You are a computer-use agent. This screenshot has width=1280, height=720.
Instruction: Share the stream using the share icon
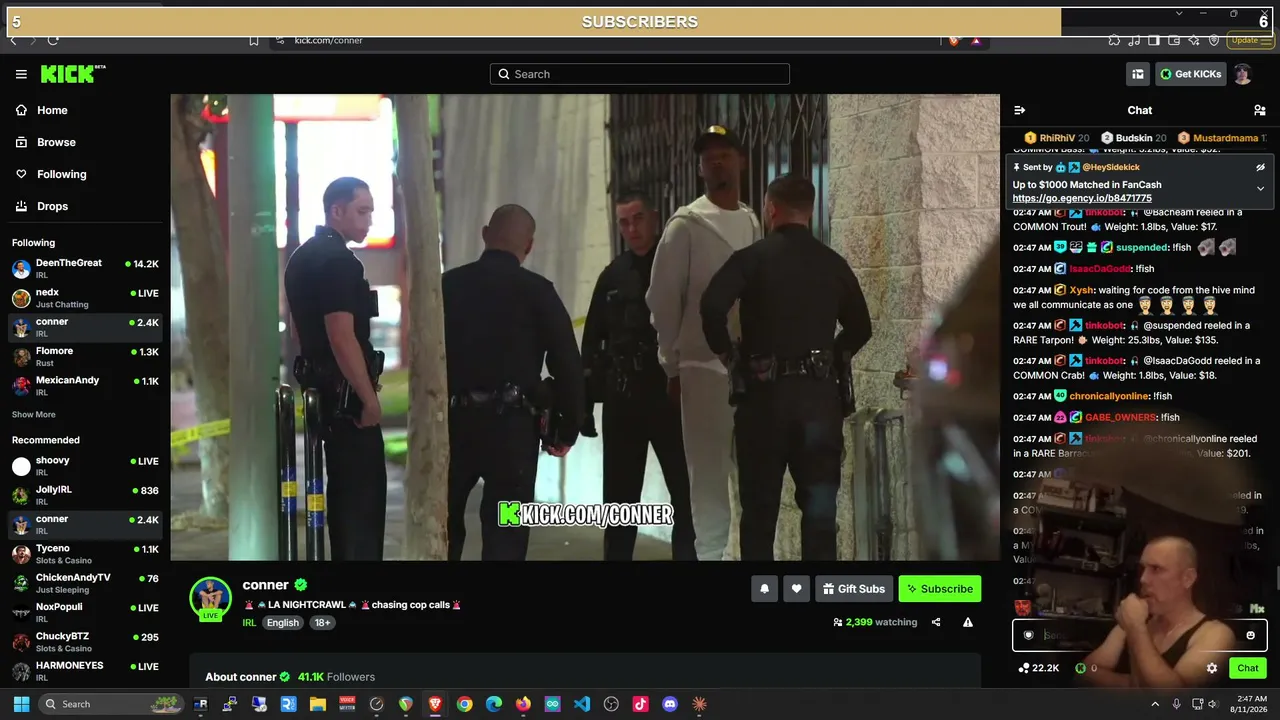936,622
